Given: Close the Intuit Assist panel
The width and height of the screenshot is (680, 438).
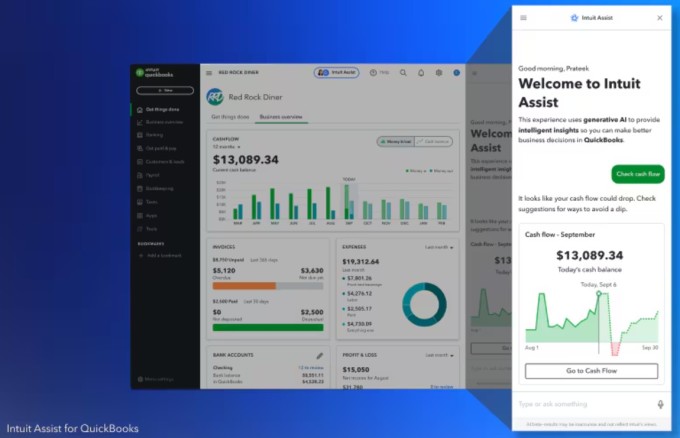Looking at the screenshot, I should click(659, 18).
